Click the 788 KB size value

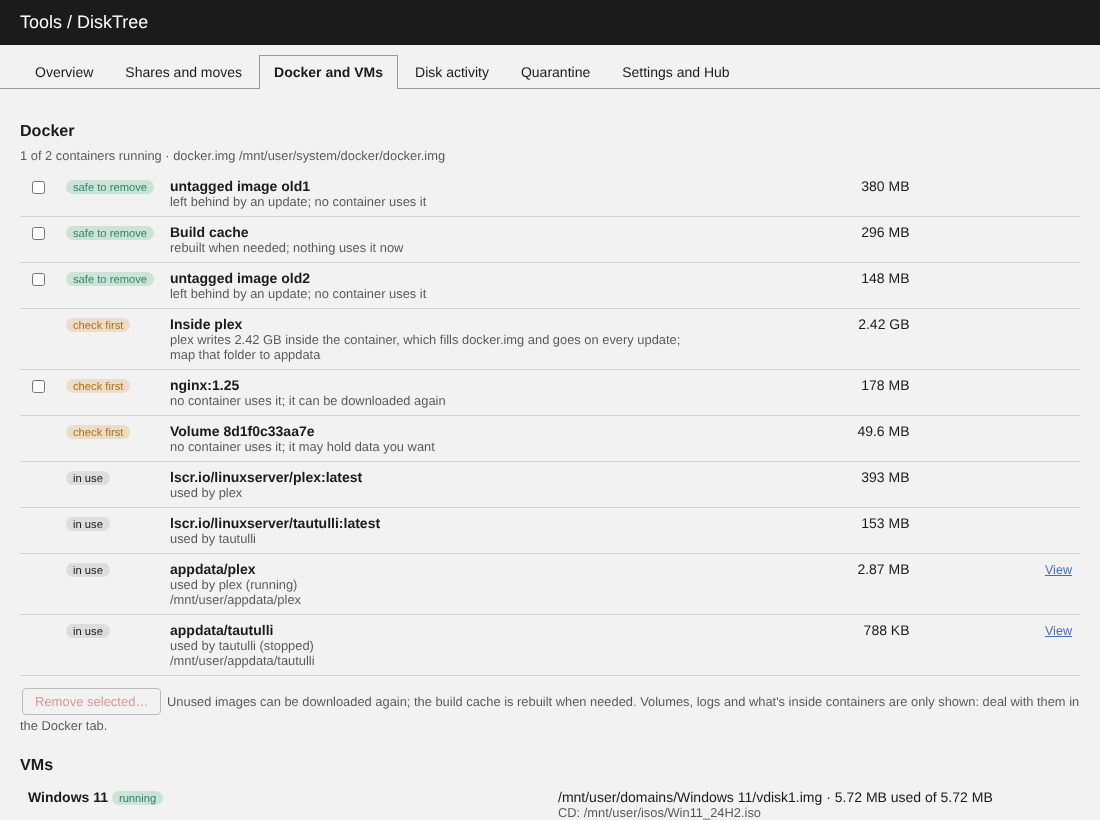pyautogui.click(x=886, y=631)
